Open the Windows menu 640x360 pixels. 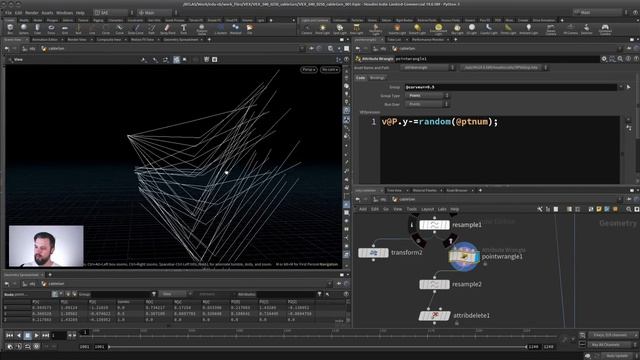[x=64, y=13]
